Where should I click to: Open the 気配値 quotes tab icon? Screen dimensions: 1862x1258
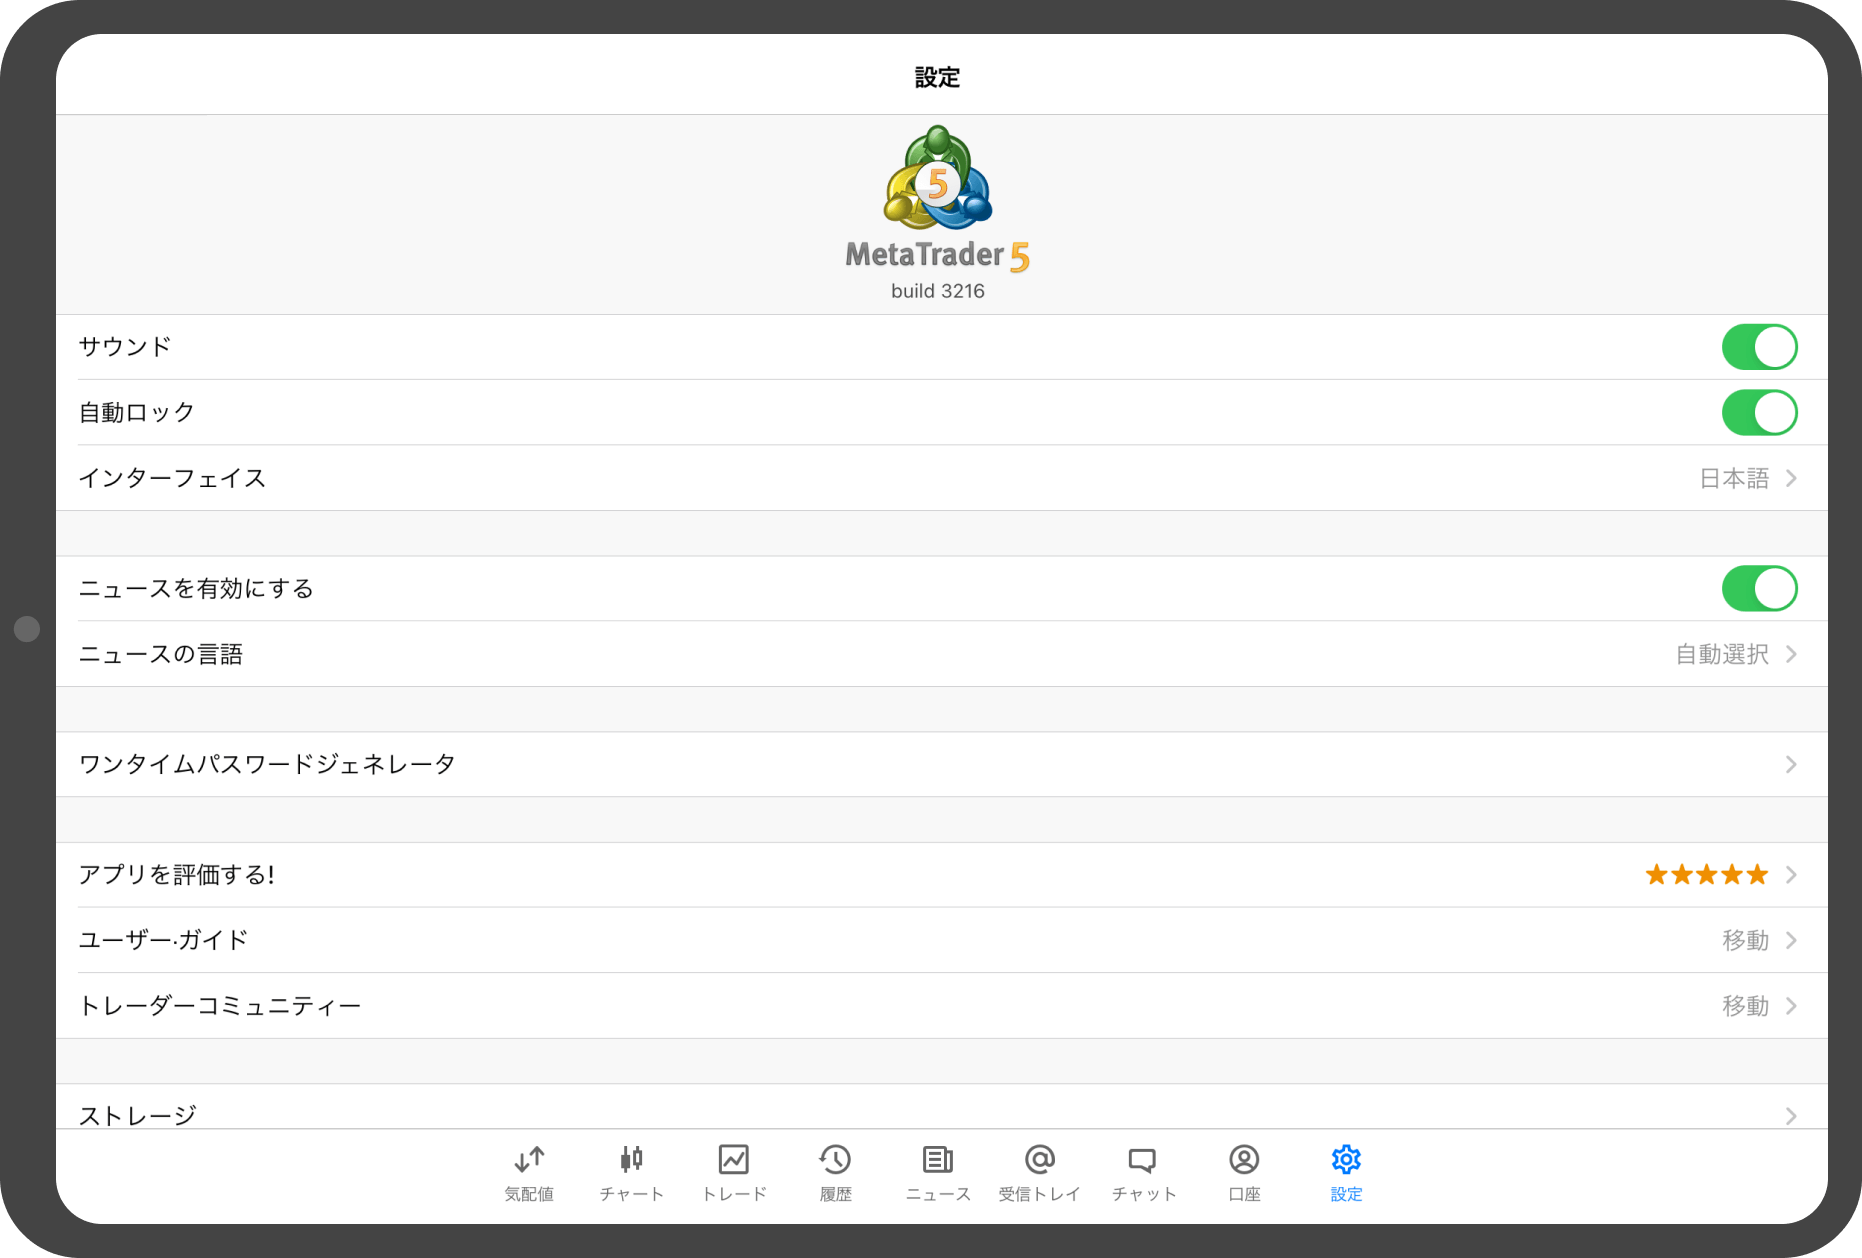529,1160
